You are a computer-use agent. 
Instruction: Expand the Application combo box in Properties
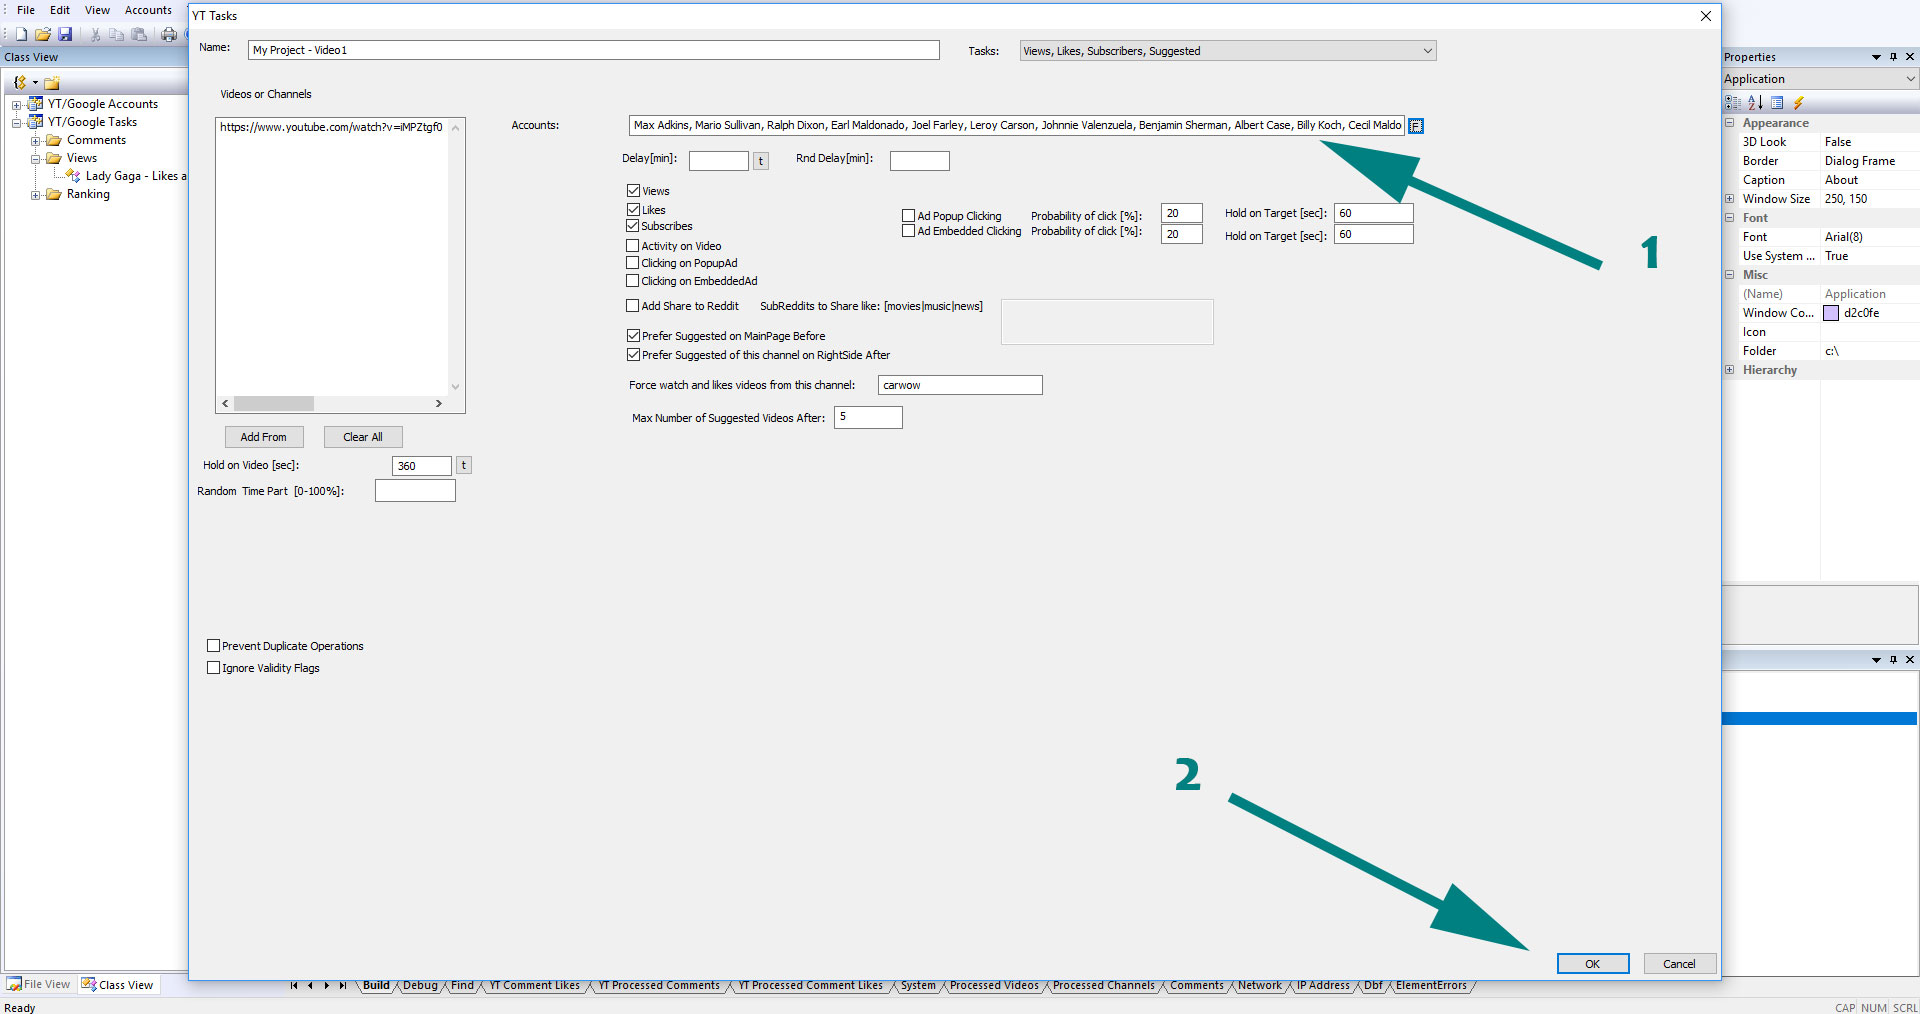1909,79
